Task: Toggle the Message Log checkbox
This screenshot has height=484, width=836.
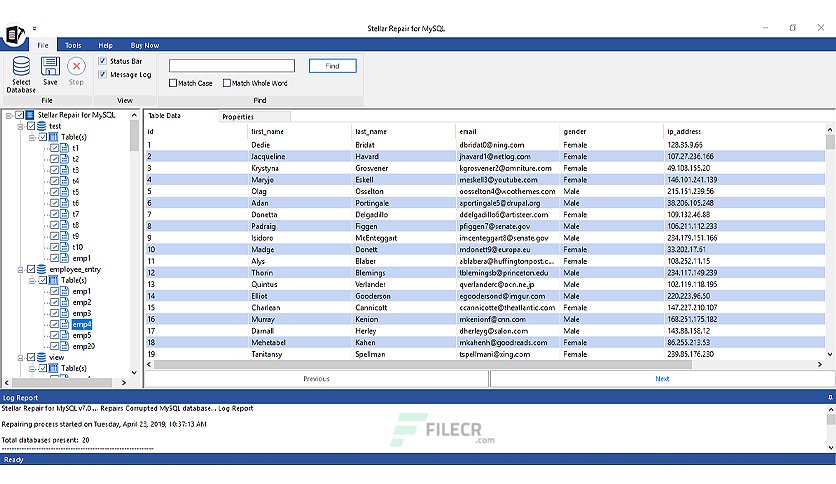Action: (102, 75)
